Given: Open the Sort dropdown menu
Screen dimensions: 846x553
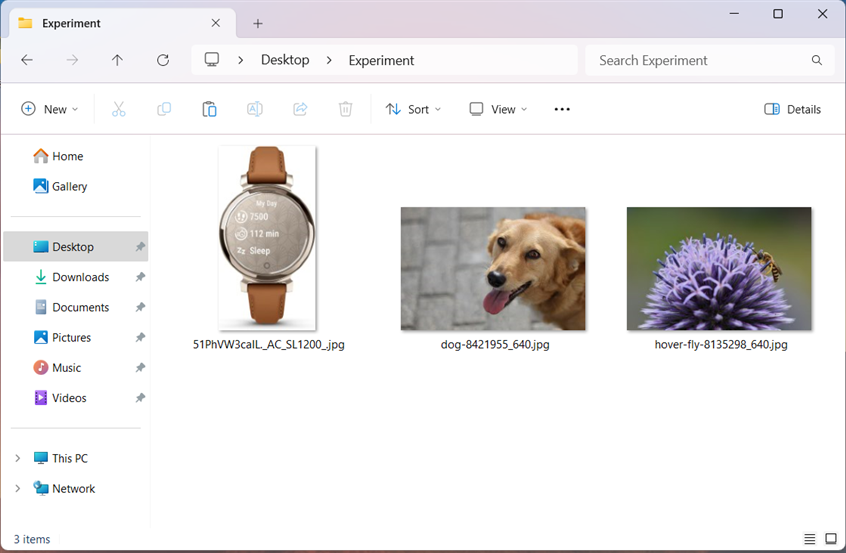Looking at the screenshot, I should coord(413,109).
